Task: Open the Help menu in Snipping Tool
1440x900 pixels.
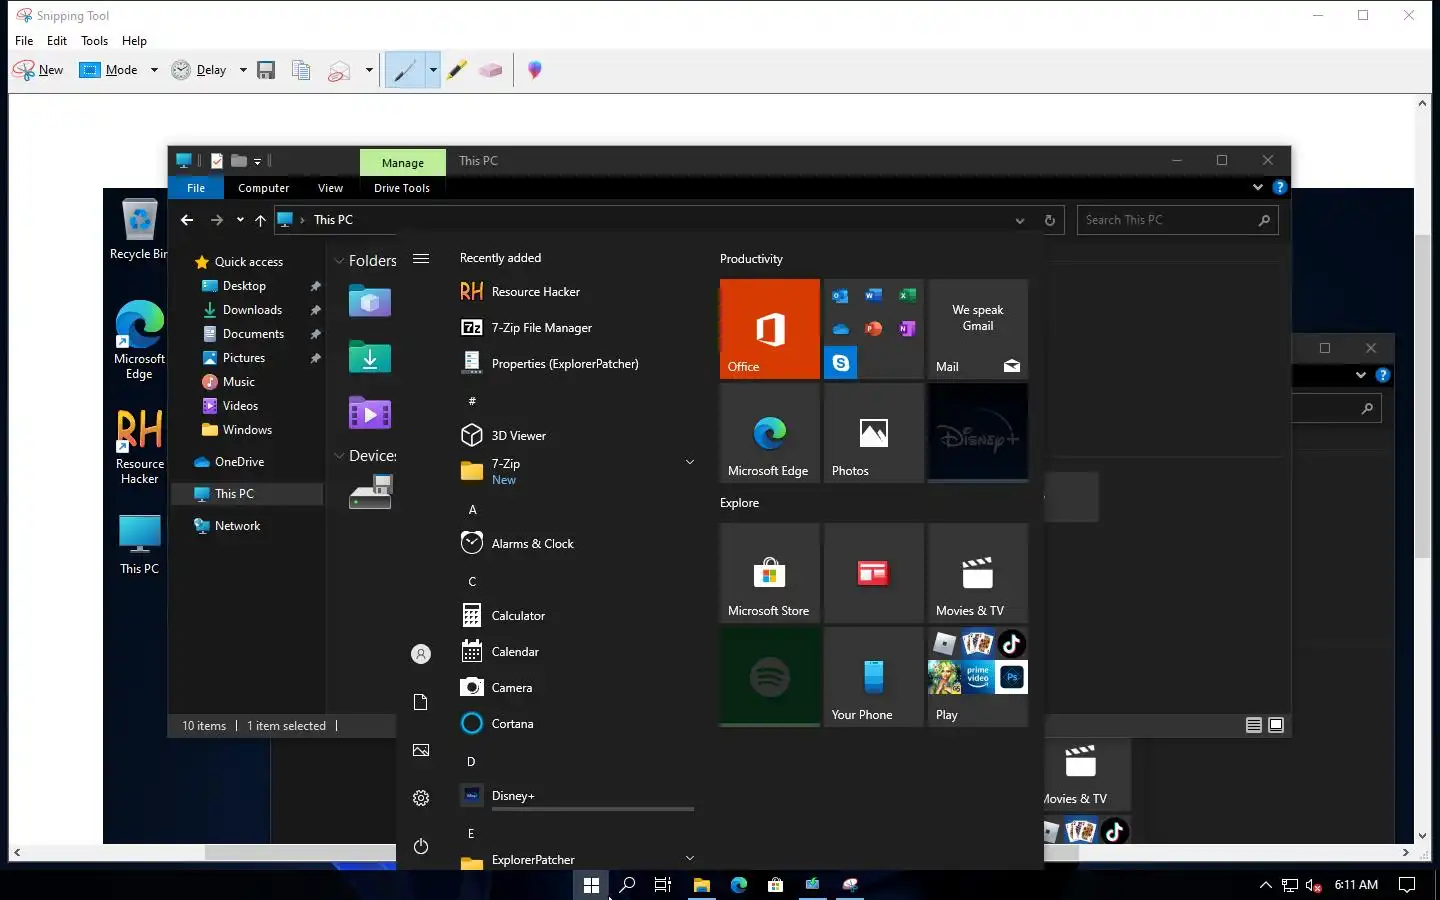Action: (134, 41)
